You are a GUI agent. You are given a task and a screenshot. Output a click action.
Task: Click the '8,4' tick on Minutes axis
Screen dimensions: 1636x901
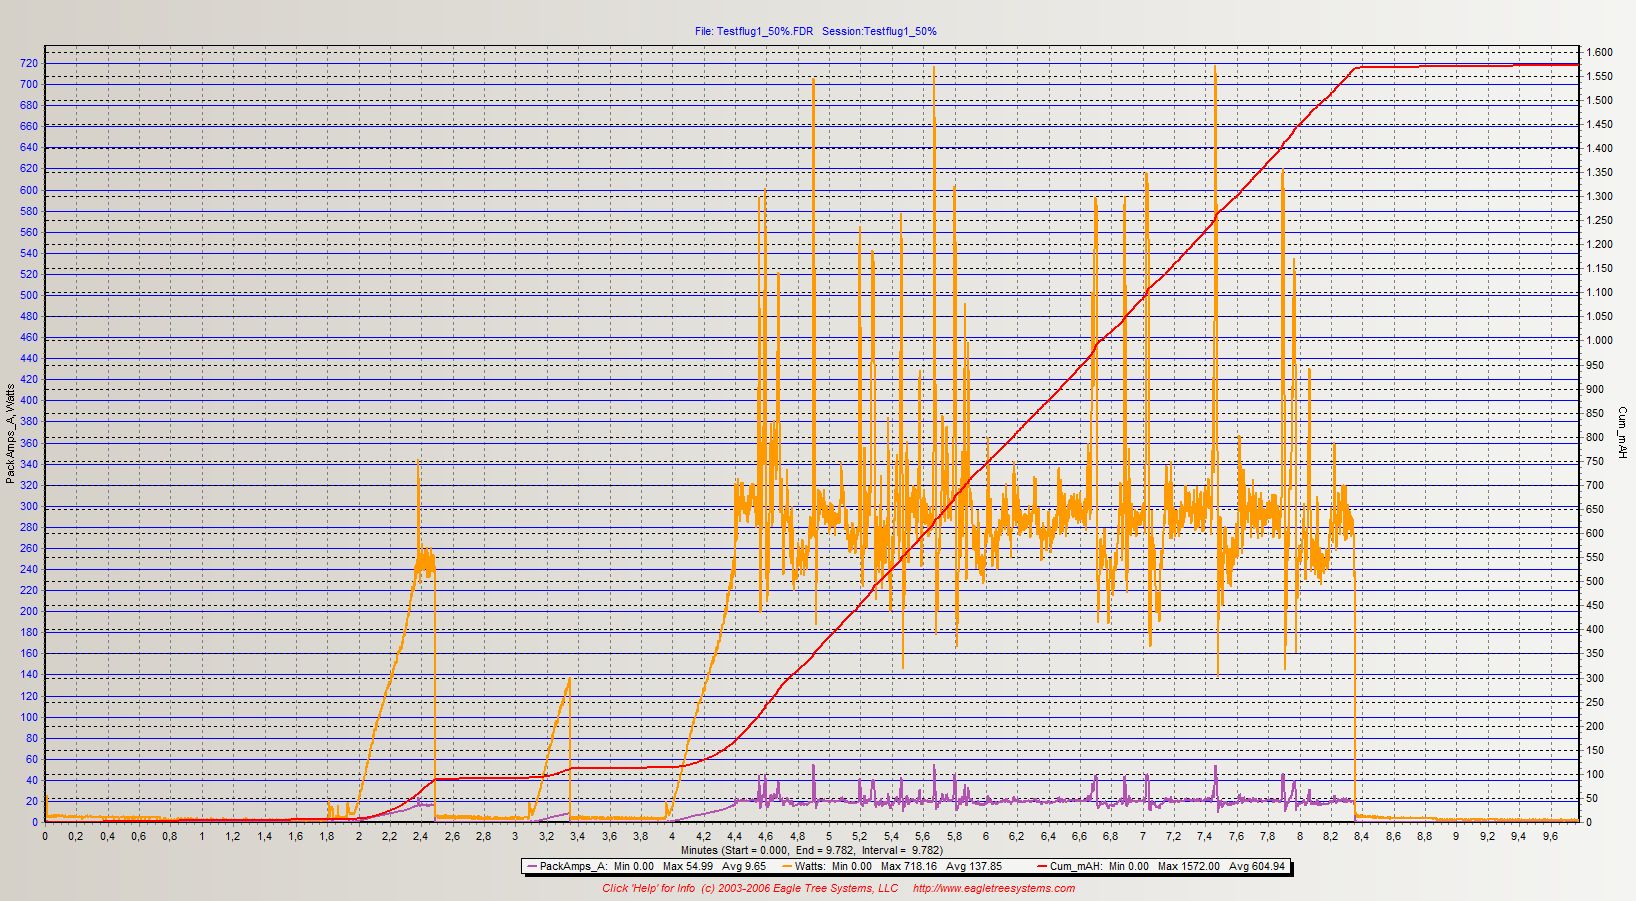coord(1362,836)
